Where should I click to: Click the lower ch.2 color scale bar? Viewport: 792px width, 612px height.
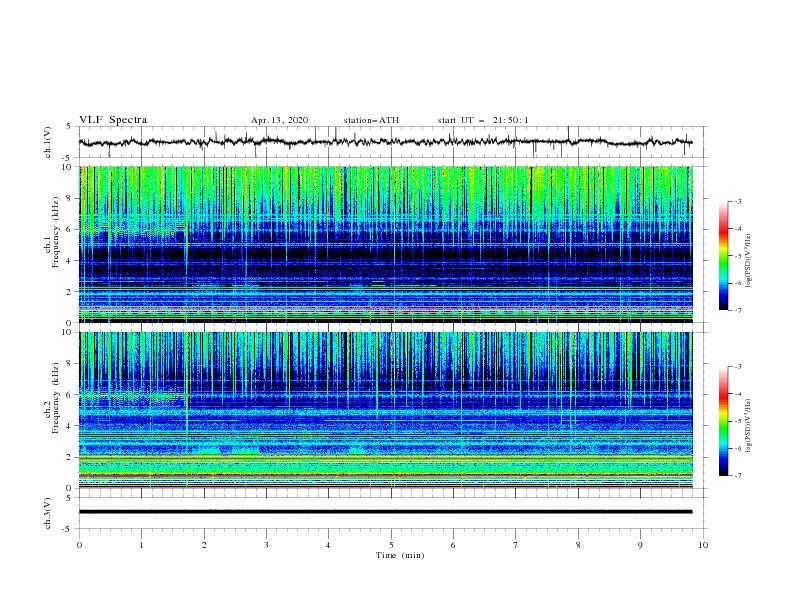[x=723, y=421]
